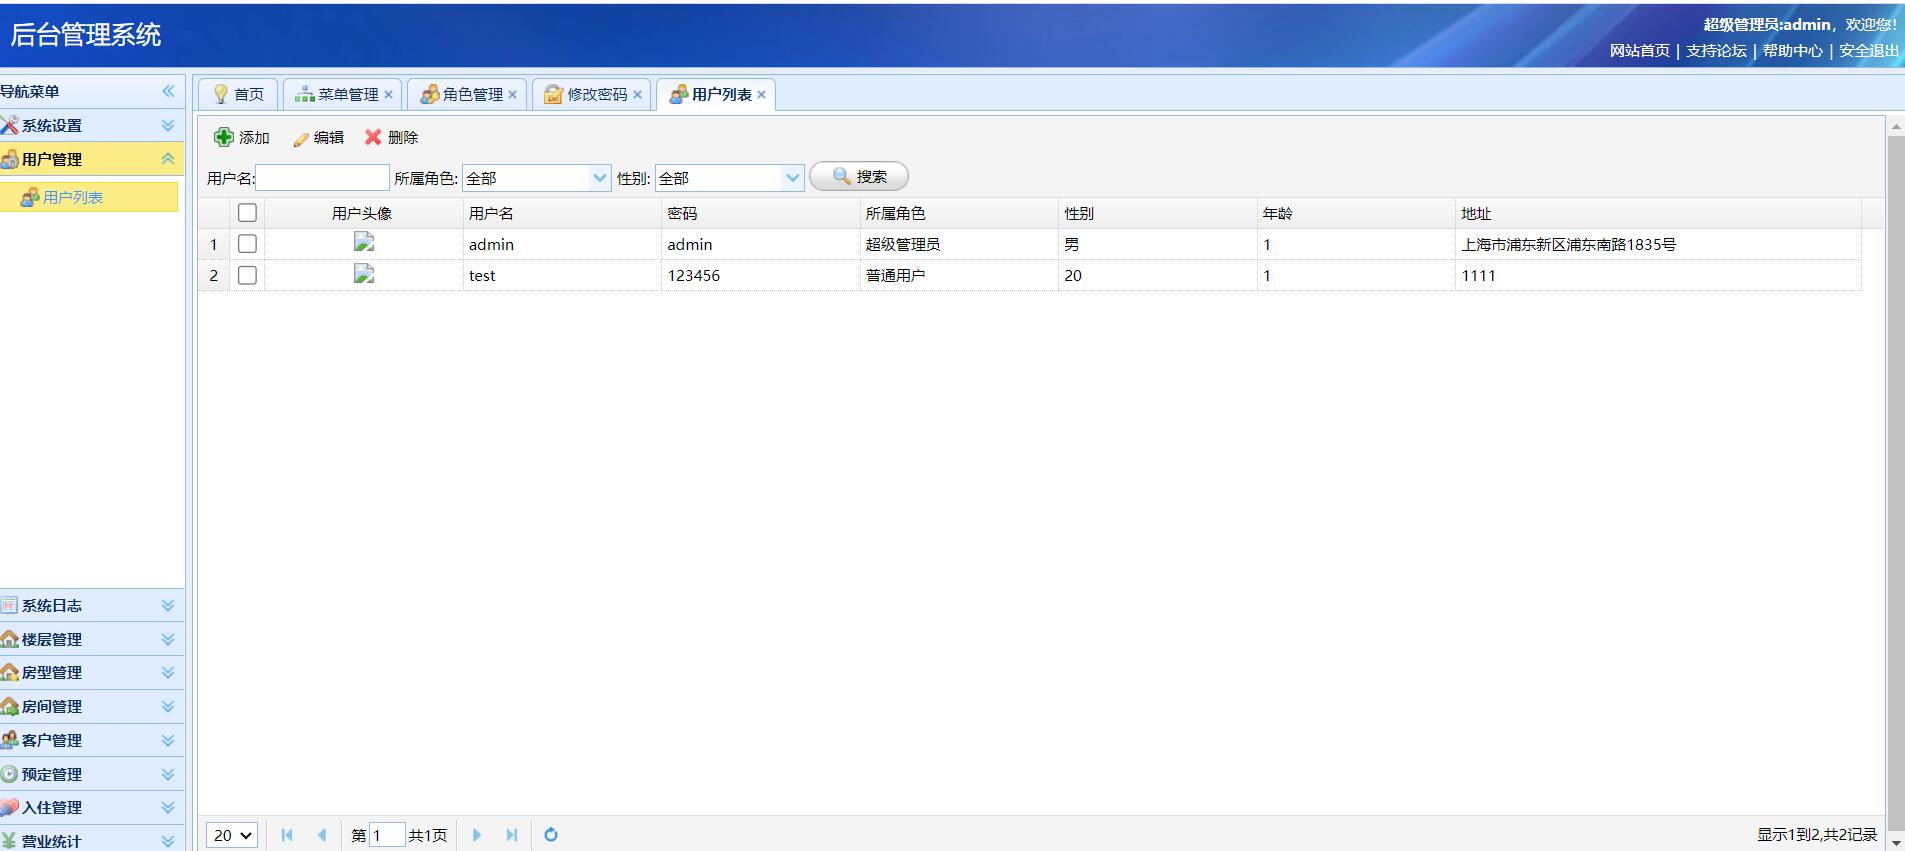
Task: Open the 性别 dropdown
Action: coord(793,178)
